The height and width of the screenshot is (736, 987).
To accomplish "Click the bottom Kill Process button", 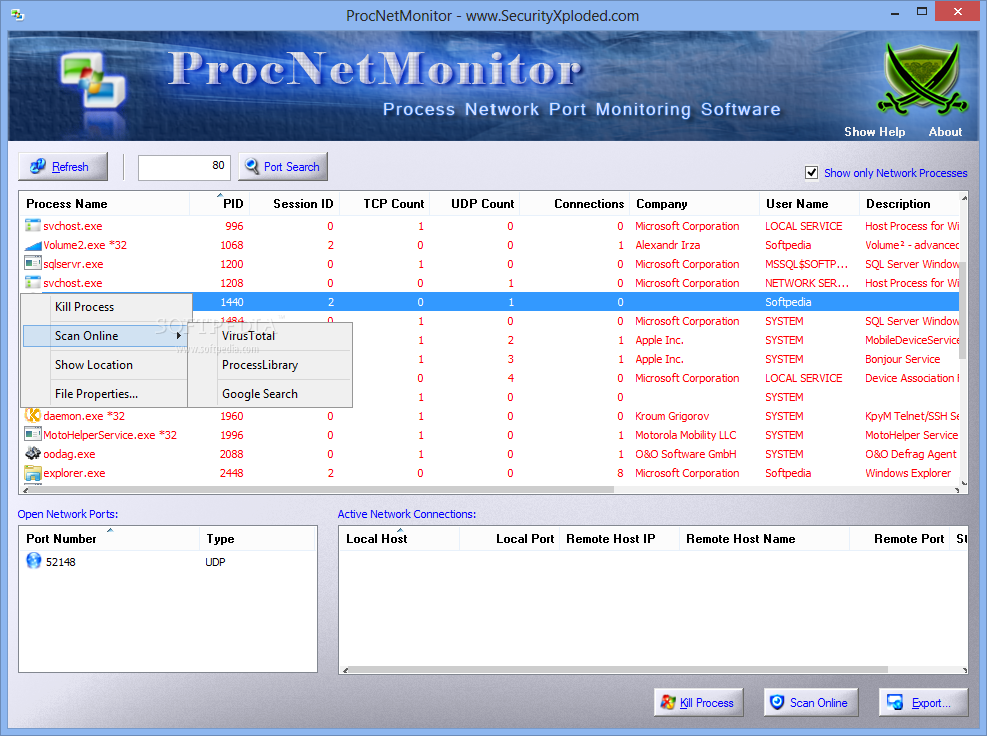I will coord(699,702).
